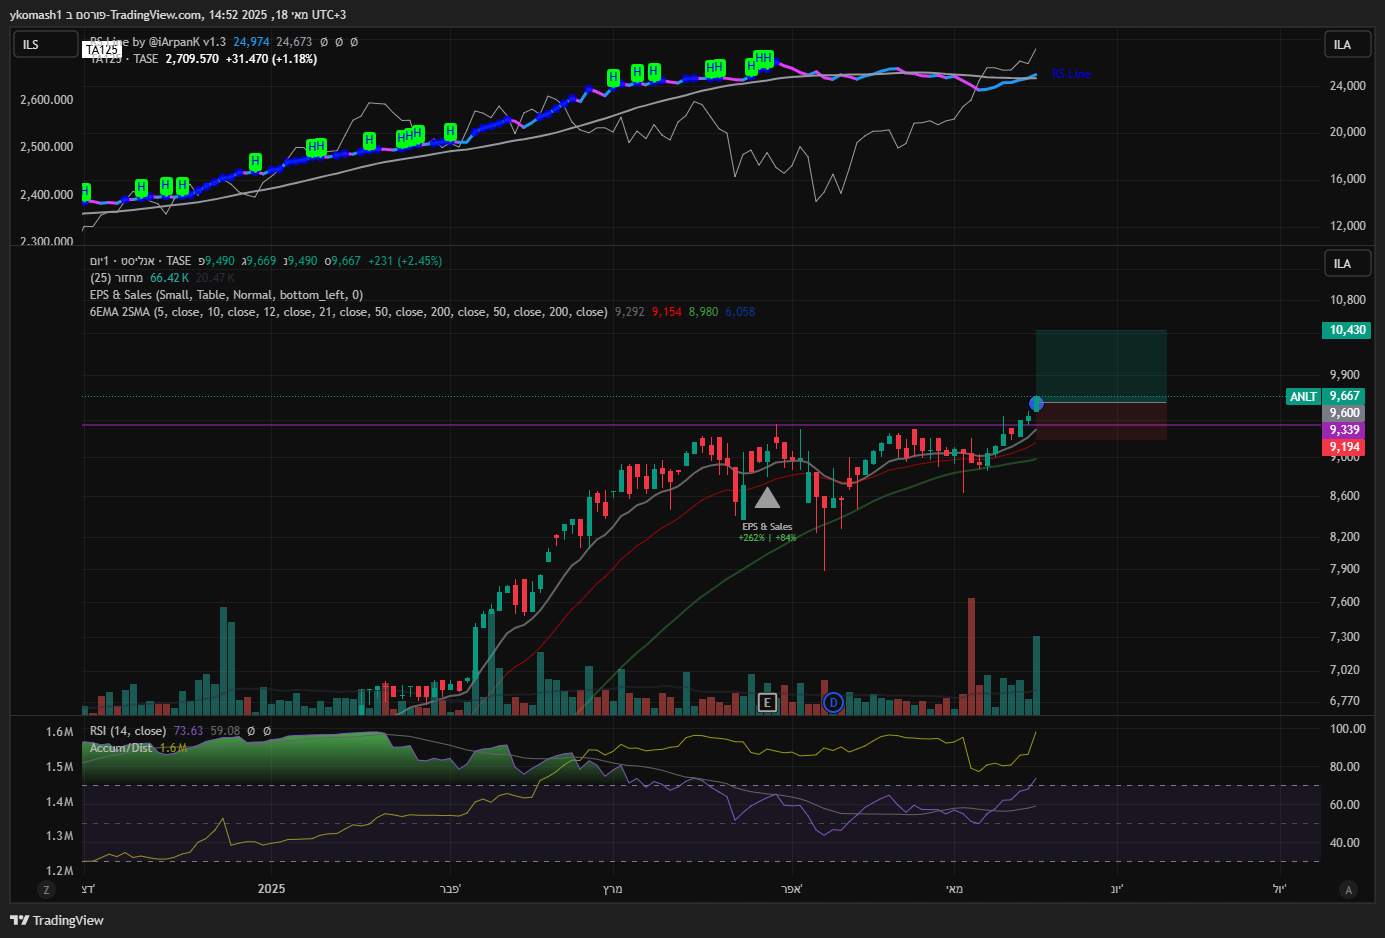
Task: Click the red 9,154 moving average value
Action: 667,312
